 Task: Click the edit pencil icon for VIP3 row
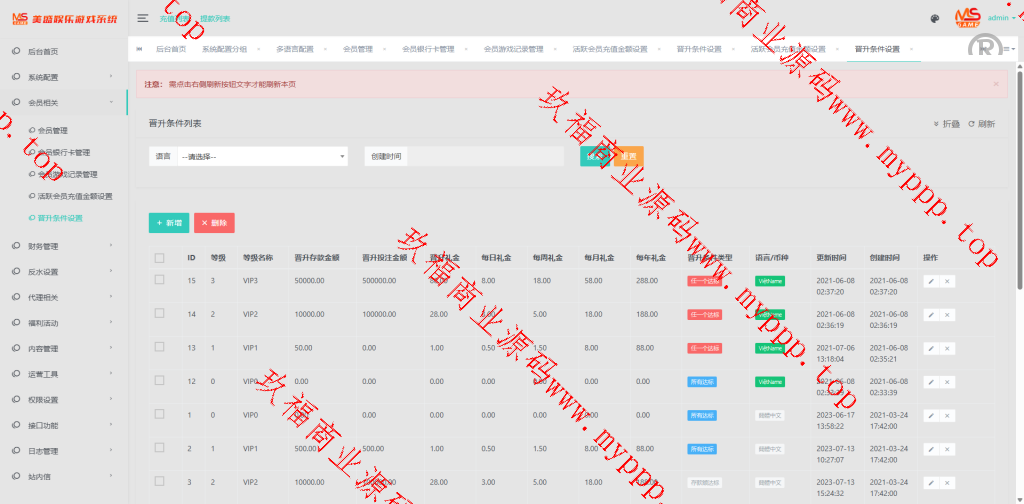coord(931,281)
